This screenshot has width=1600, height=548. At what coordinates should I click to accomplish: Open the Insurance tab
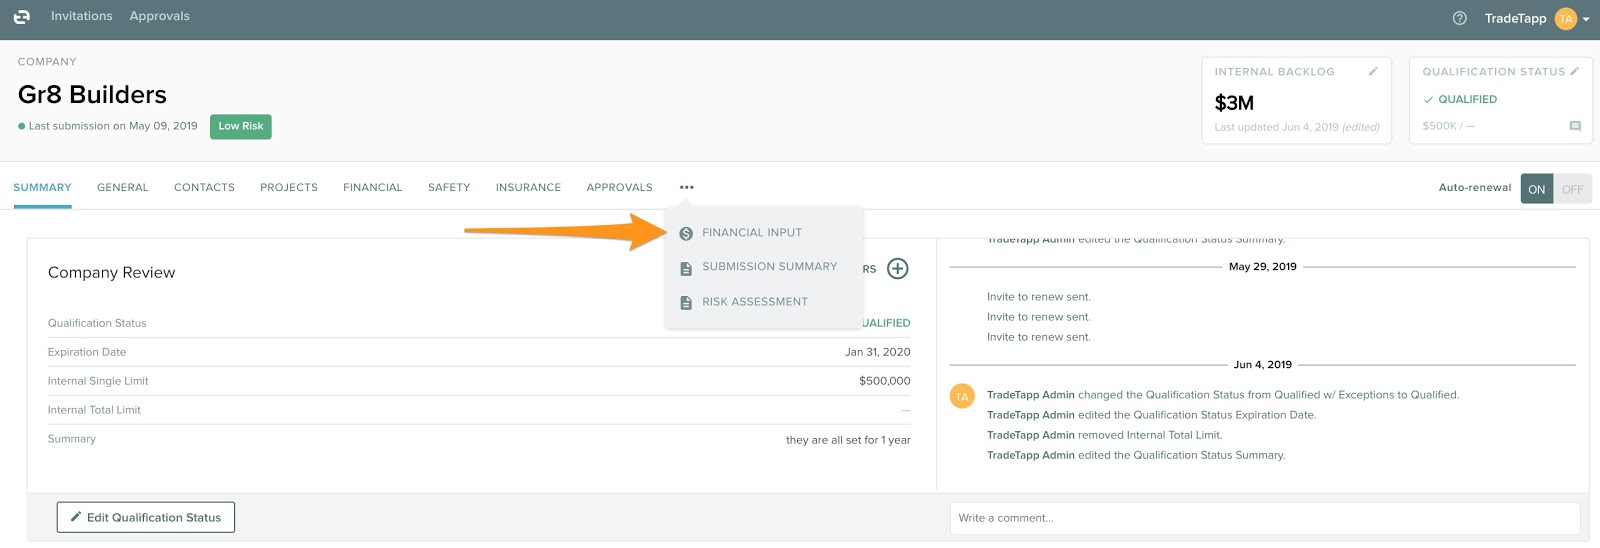(528, 187)
